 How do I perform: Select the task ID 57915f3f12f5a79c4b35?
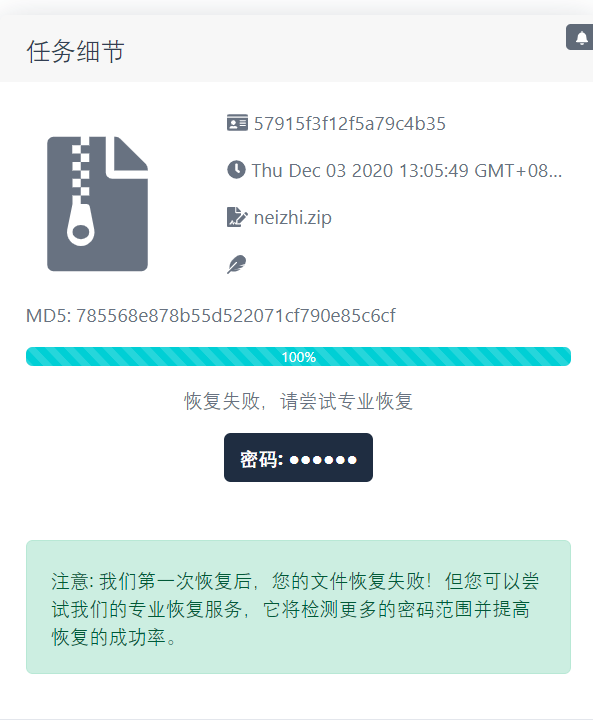click(350, 124)
